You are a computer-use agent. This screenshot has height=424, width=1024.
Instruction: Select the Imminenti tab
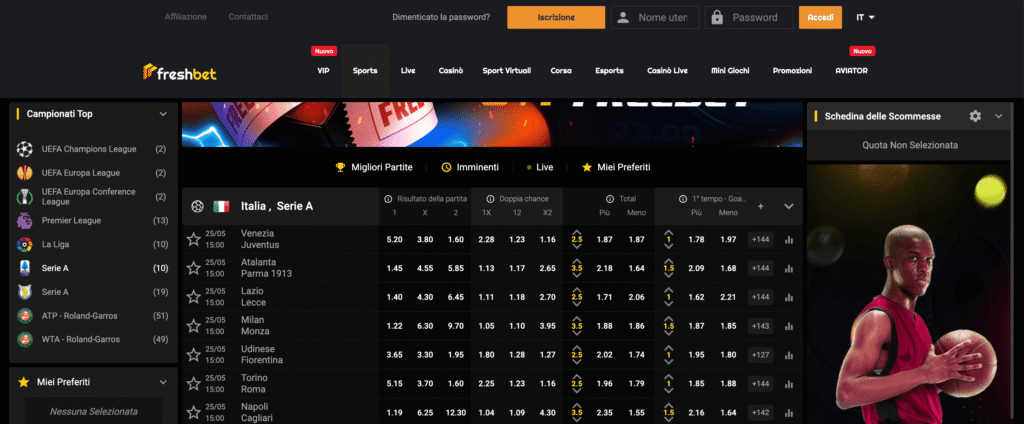pos(470,167)
